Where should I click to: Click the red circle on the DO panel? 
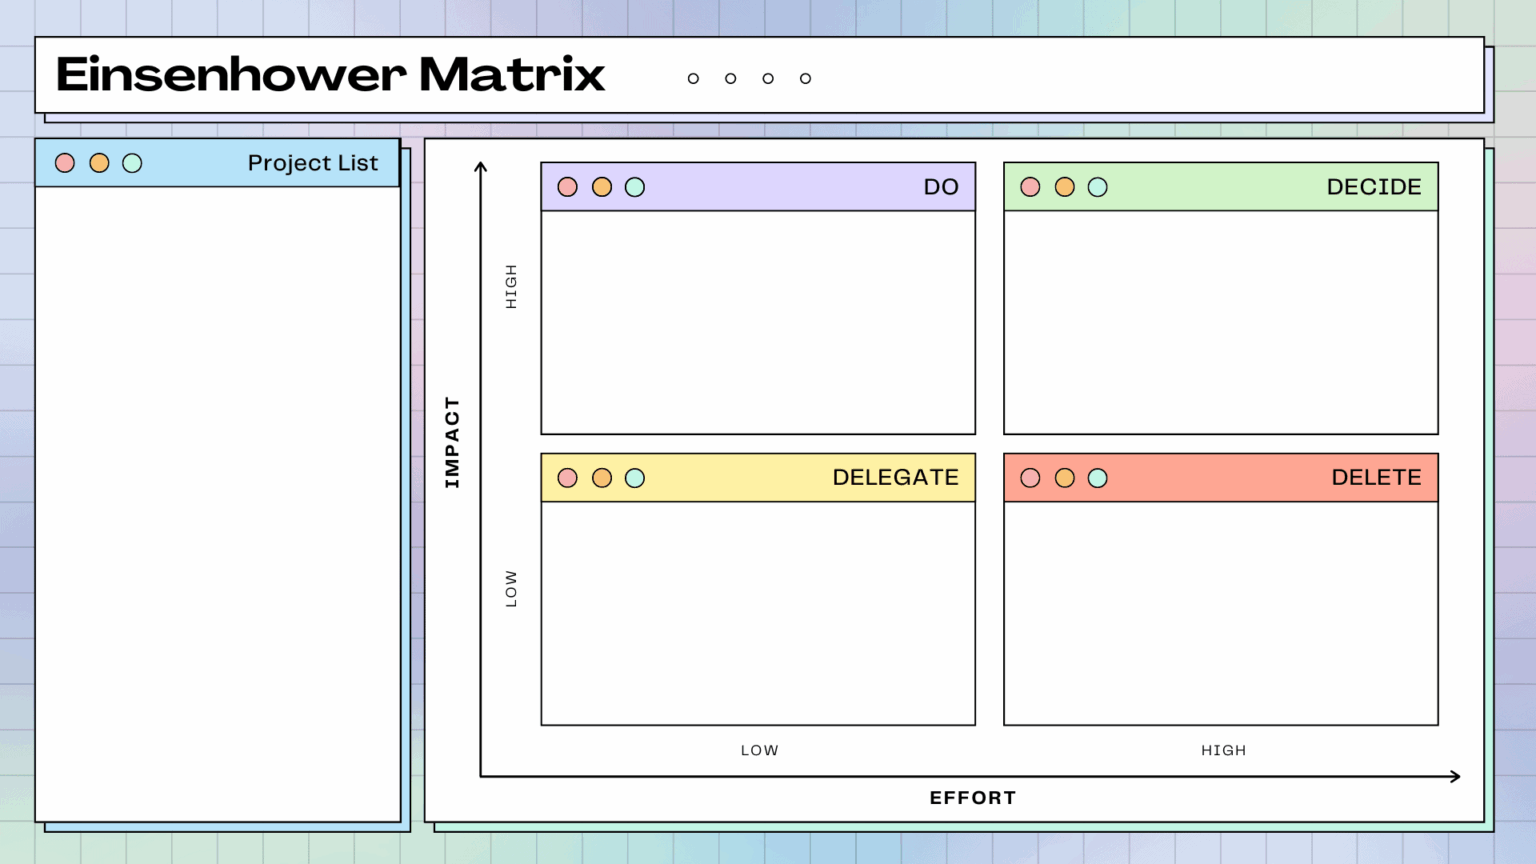(x=567, y=186)
